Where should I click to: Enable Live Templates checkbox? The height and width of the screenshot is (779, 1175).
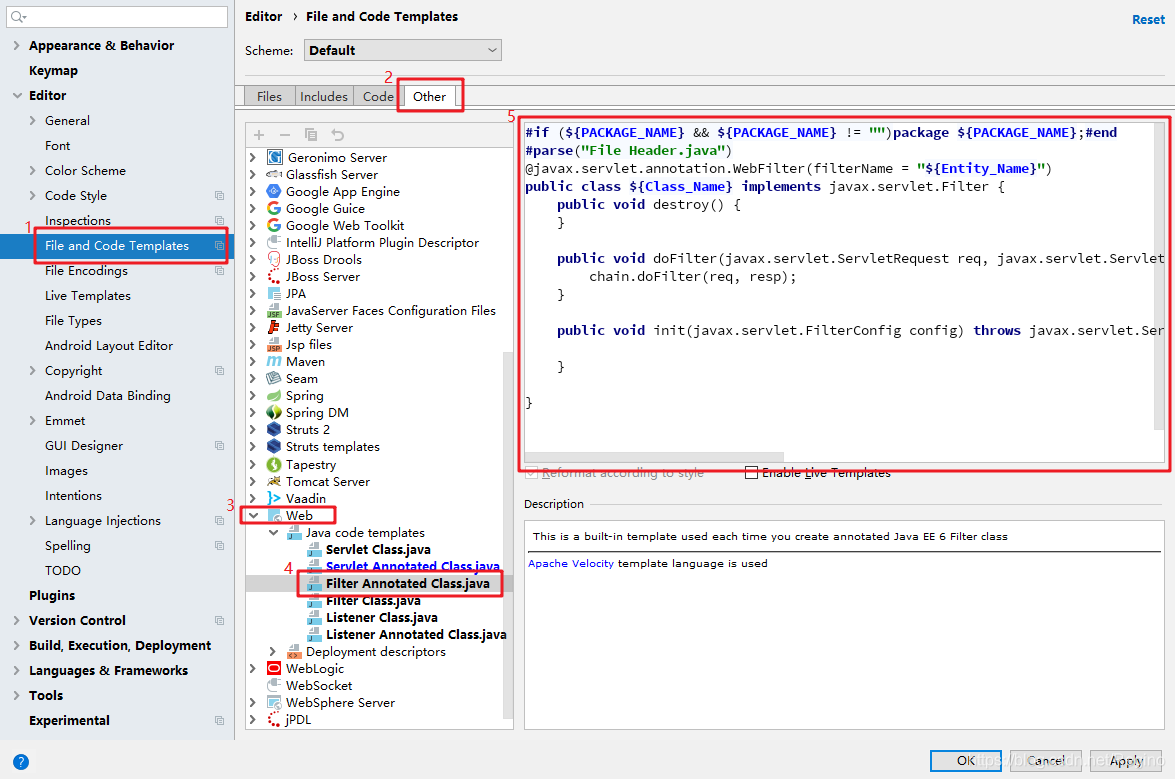(x=751, y=473)
